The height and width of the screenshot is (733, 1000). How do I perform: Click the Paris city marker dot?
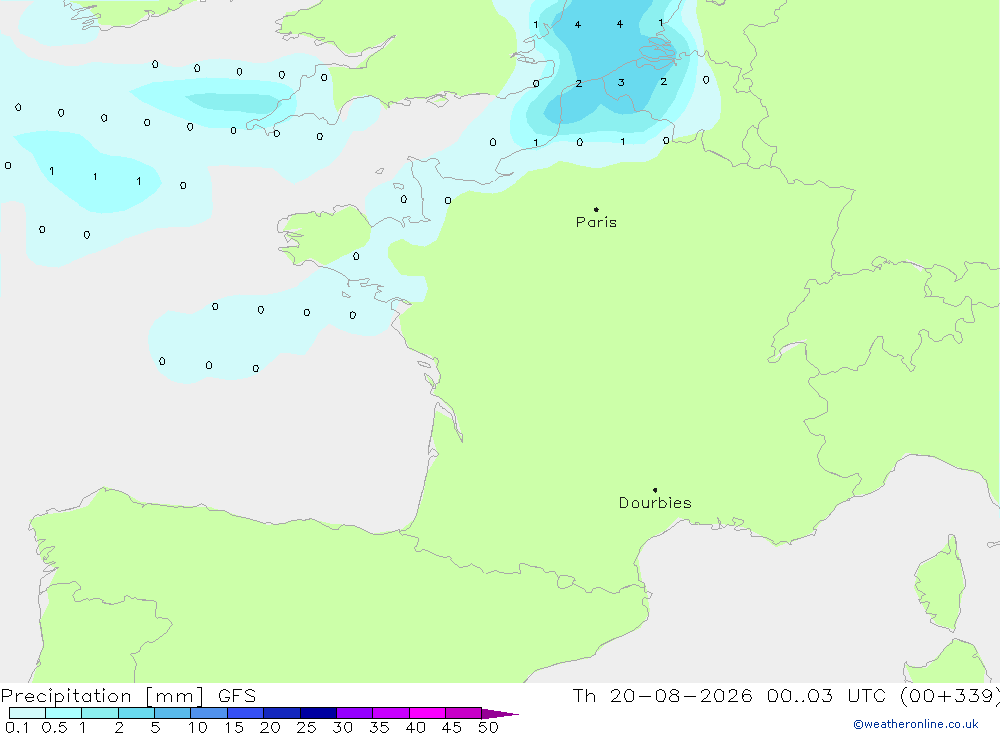[596, 209]
